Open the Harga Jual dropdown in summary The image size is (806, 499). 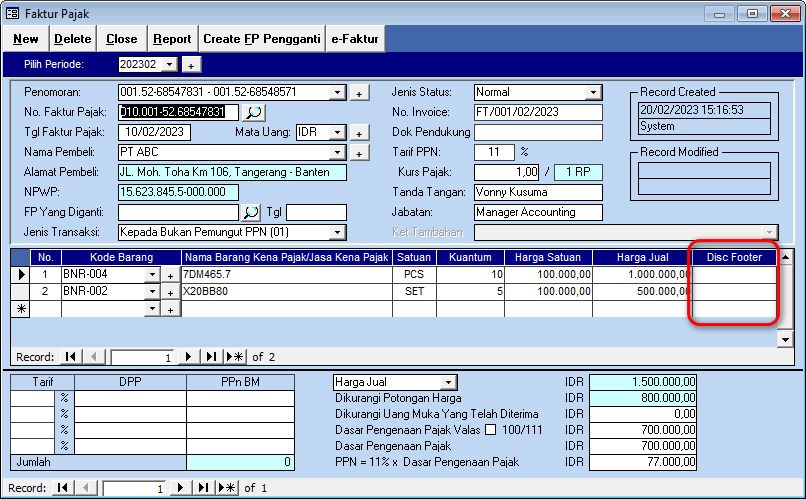pos(448,382)
